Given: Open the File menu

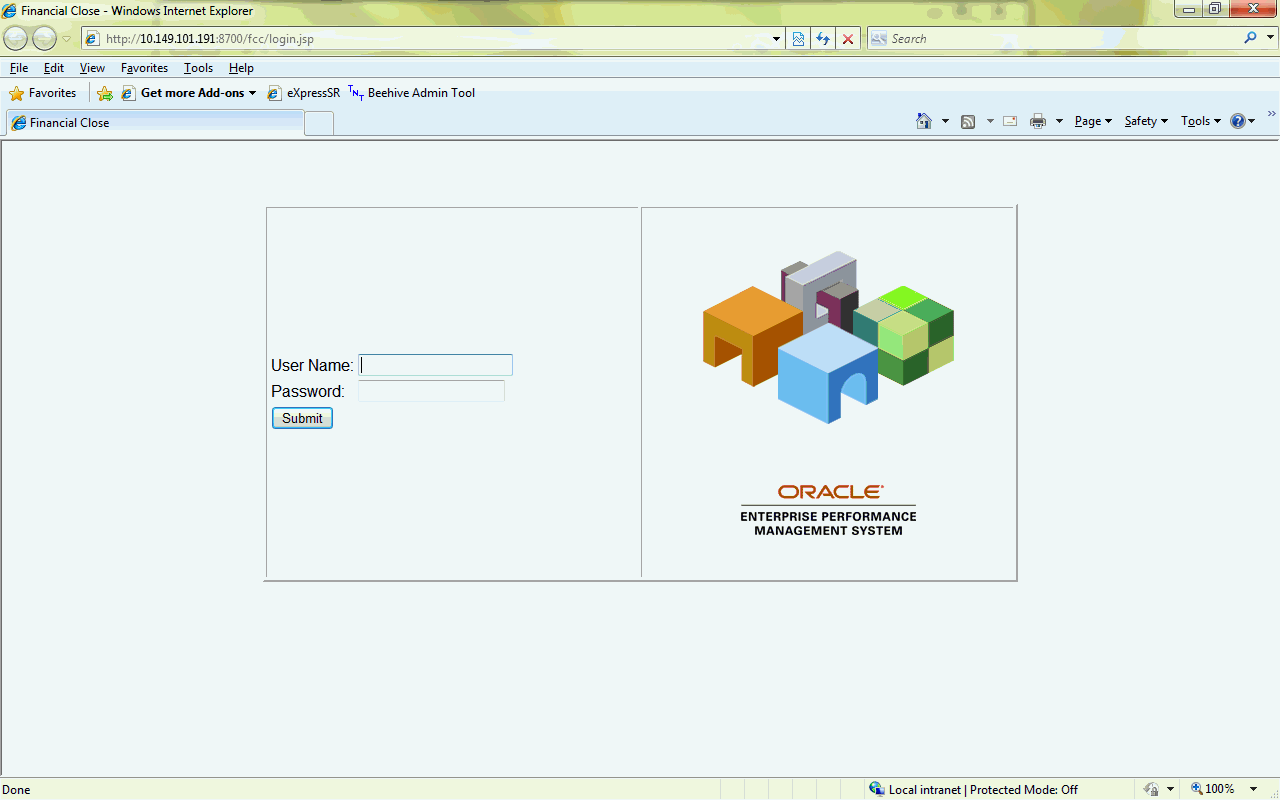Looking at the screenshot, I should [19, 68].
